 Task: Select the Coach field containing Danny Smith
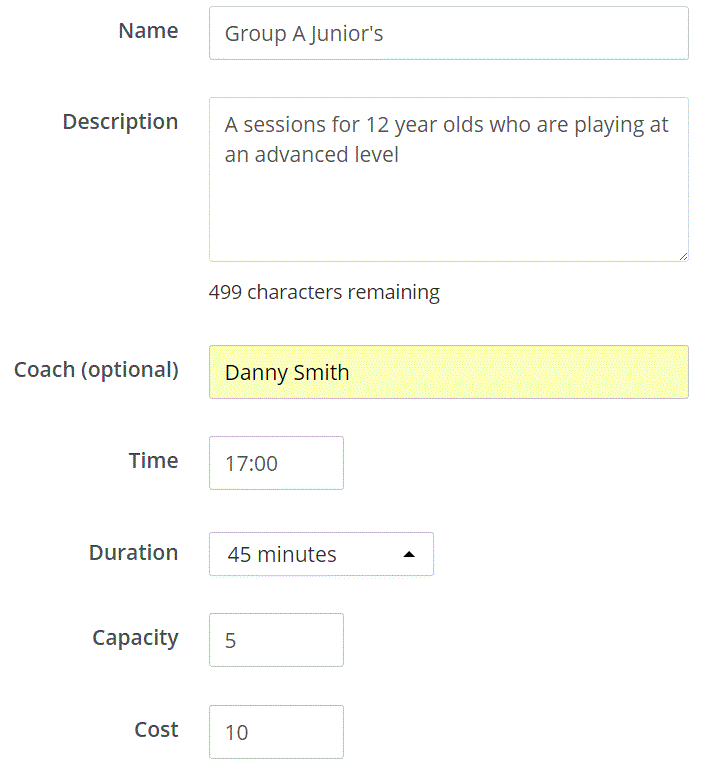point(448,373)
